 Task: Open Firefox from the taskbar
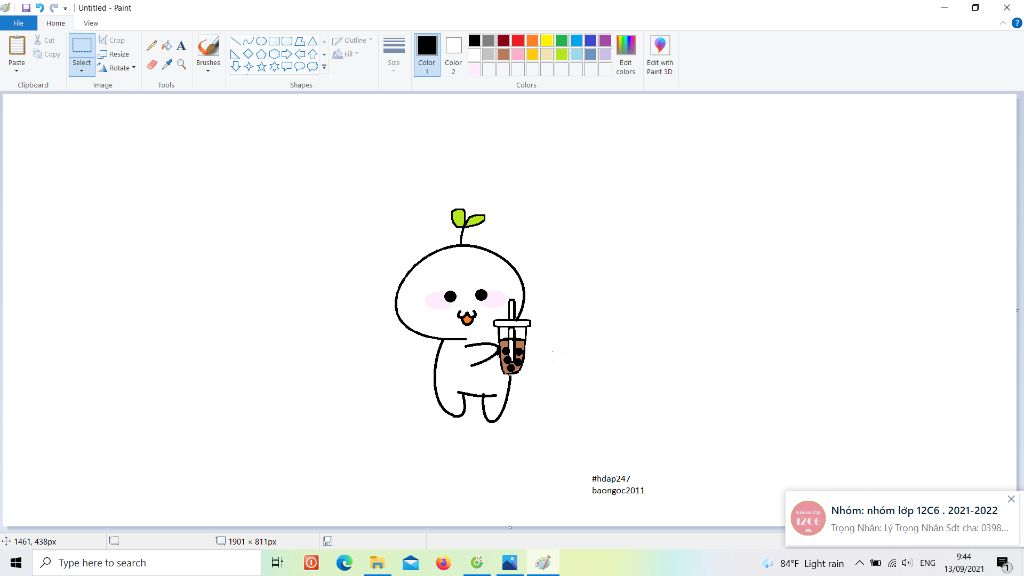(x=443, y=562)
